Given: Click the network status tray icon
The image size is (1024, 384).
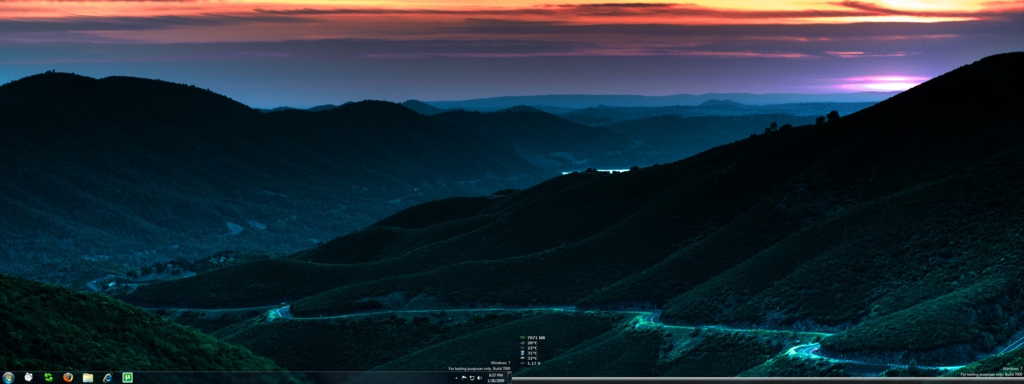Looking at the screenshot, I should (472, 378).
